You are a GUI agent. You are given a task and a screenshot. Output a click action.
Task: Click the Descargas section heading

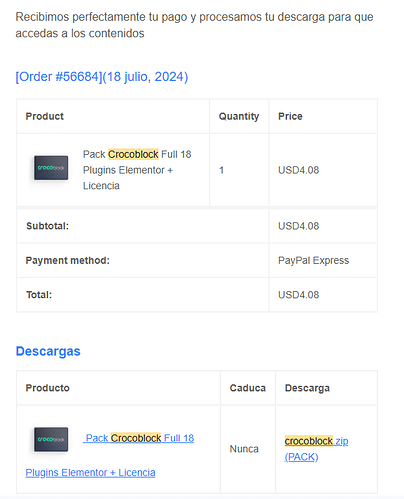tap(48, 351)
